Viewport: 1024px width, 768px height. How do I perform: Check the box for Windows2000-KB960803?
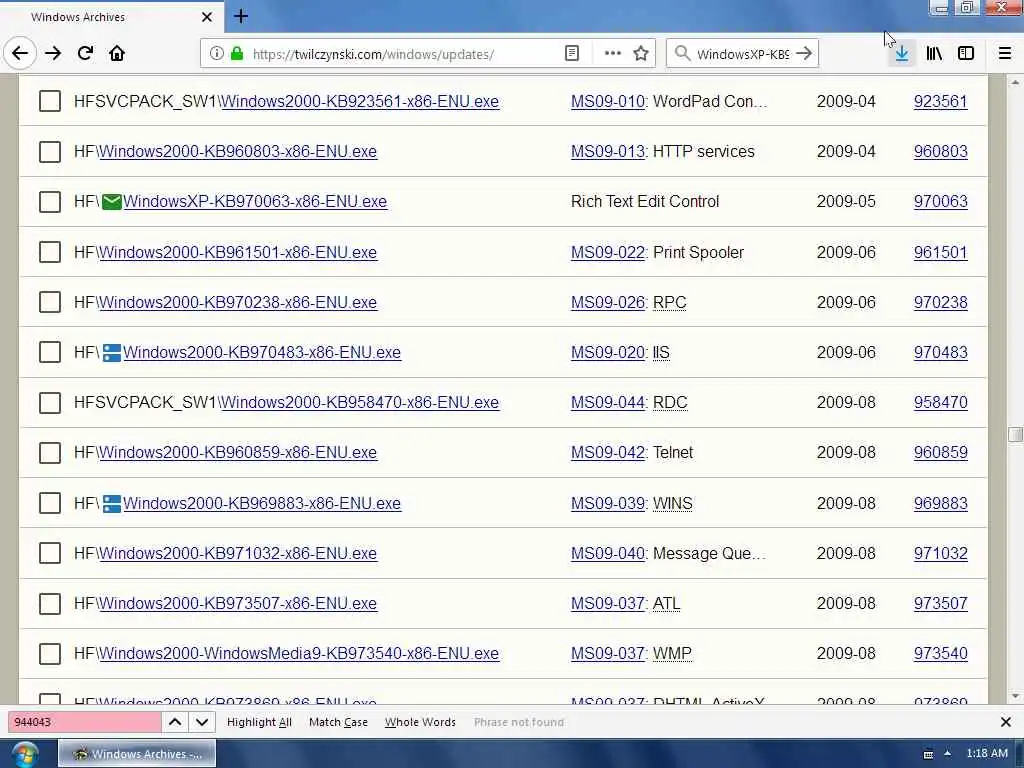[x=50, y=152]
